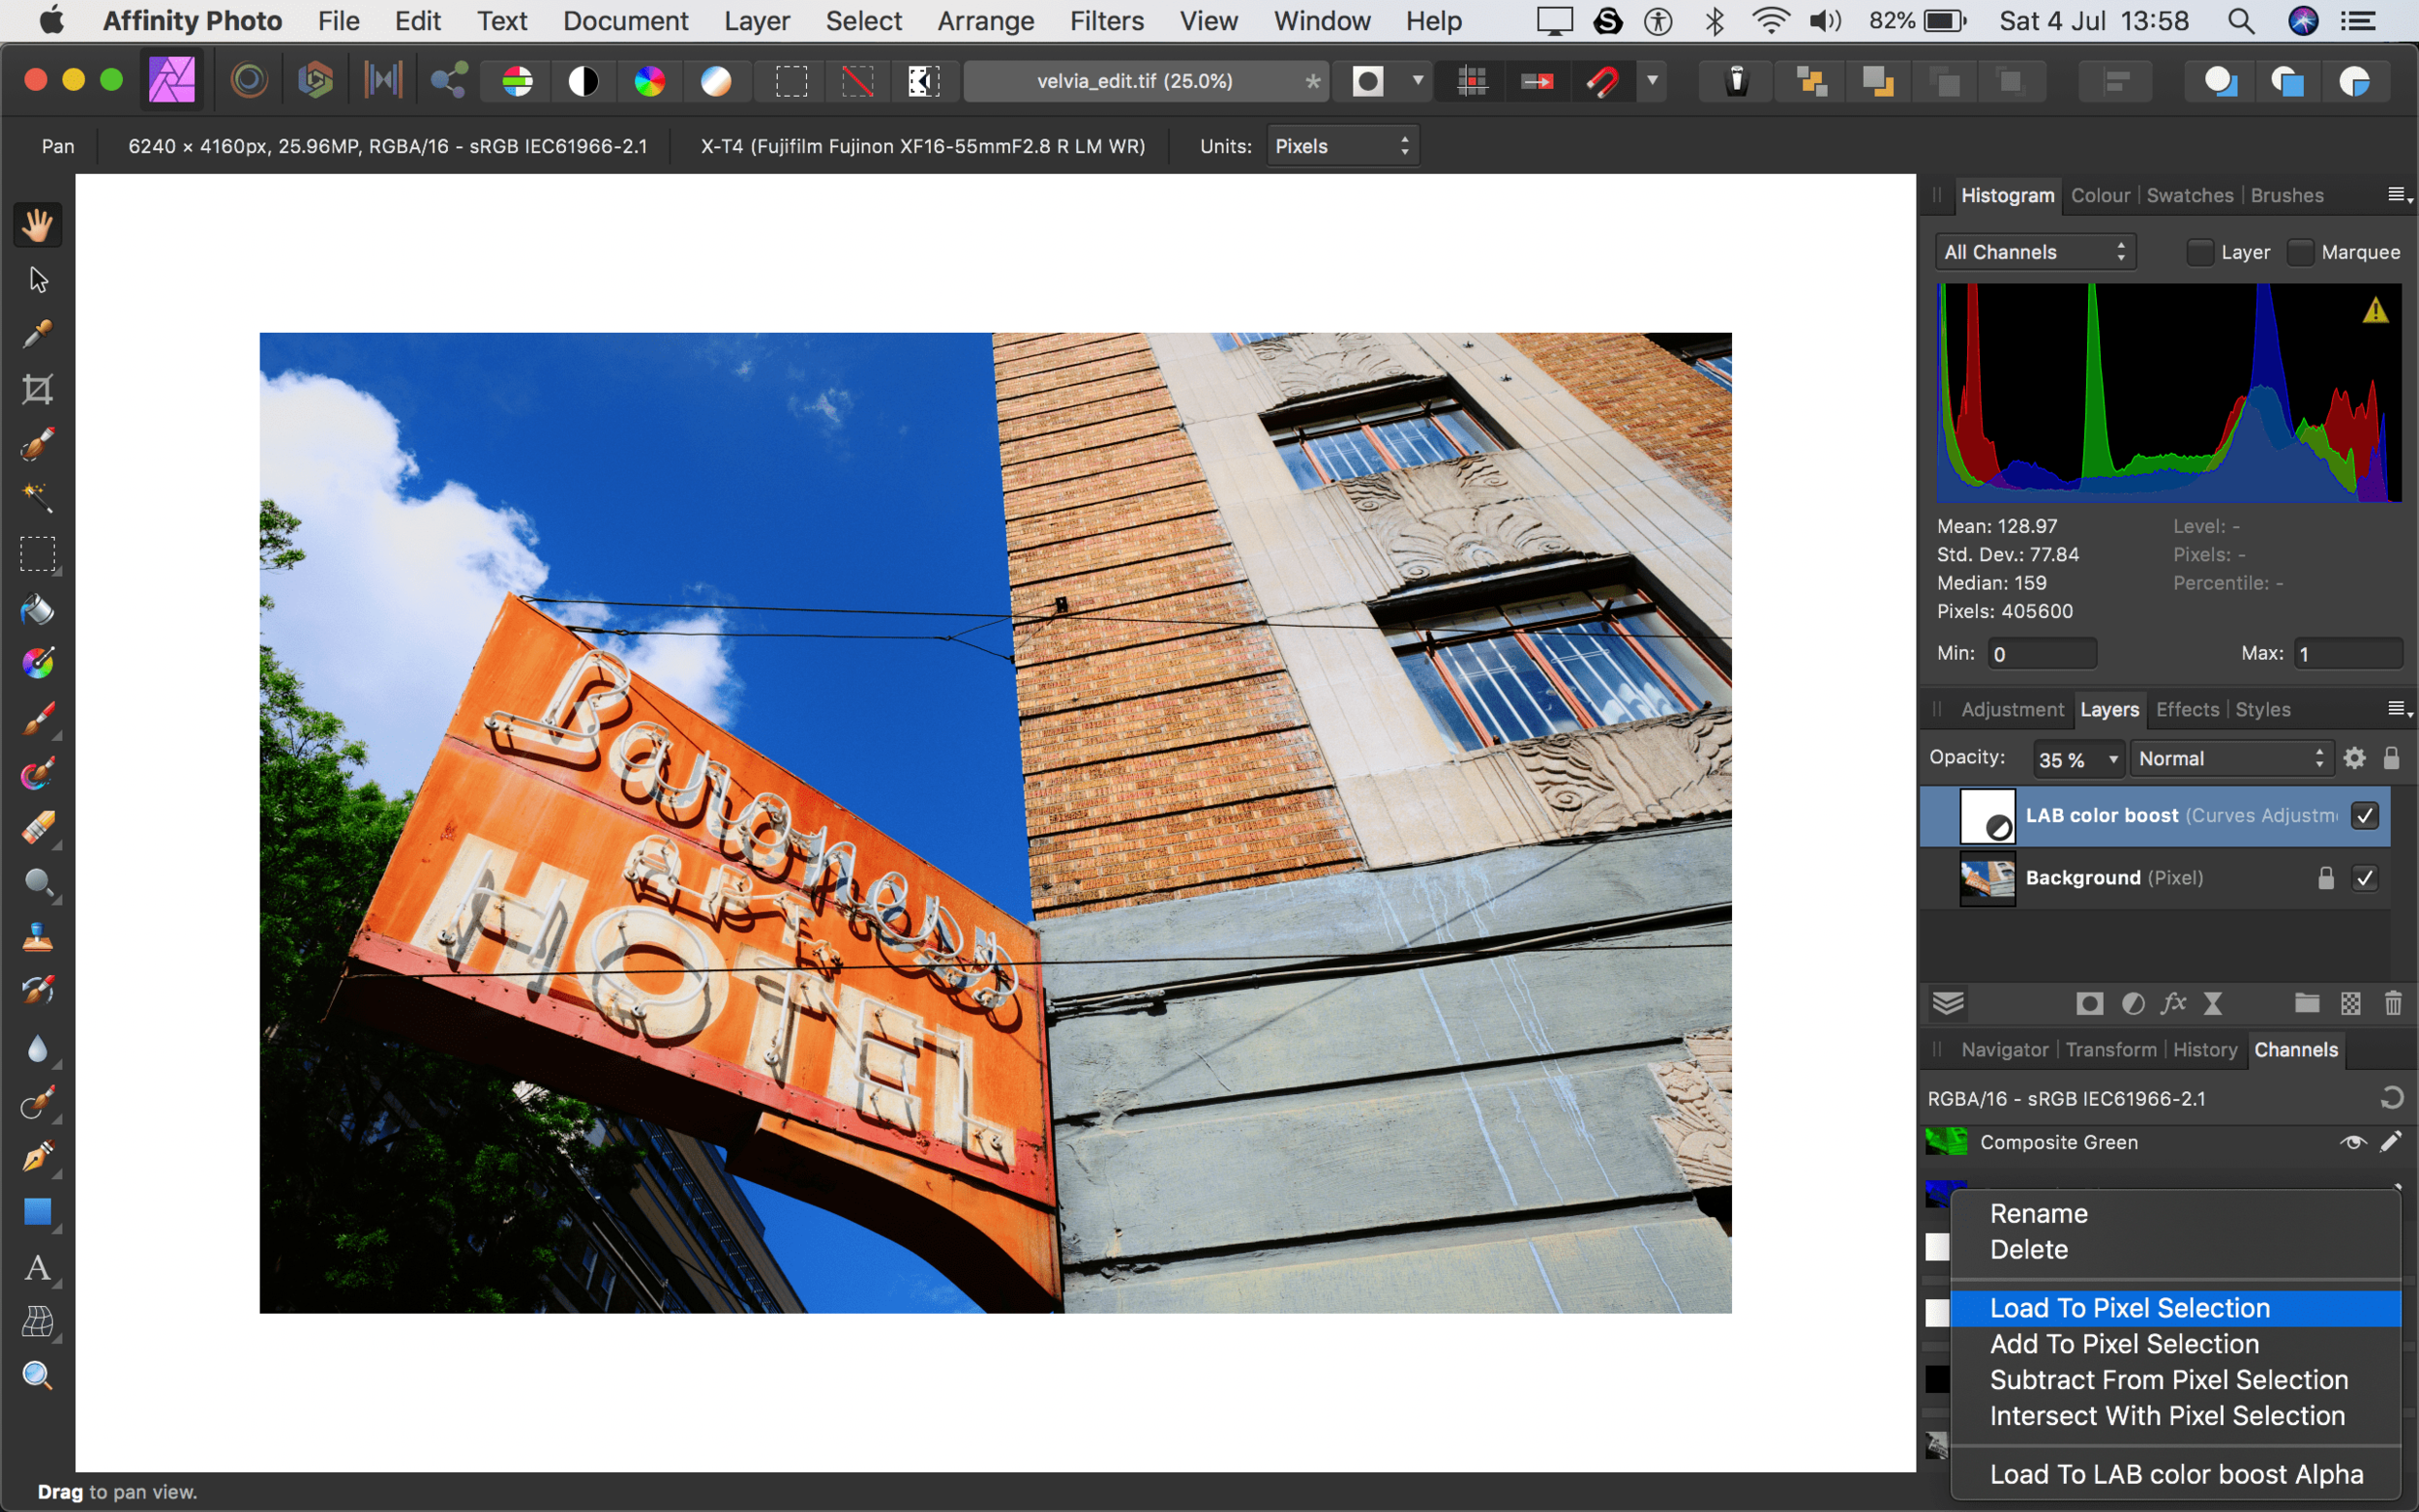Switch to the History tab
Image resolution: width=2419 pixels, height=1512 pixels.
point(2204,1050)
